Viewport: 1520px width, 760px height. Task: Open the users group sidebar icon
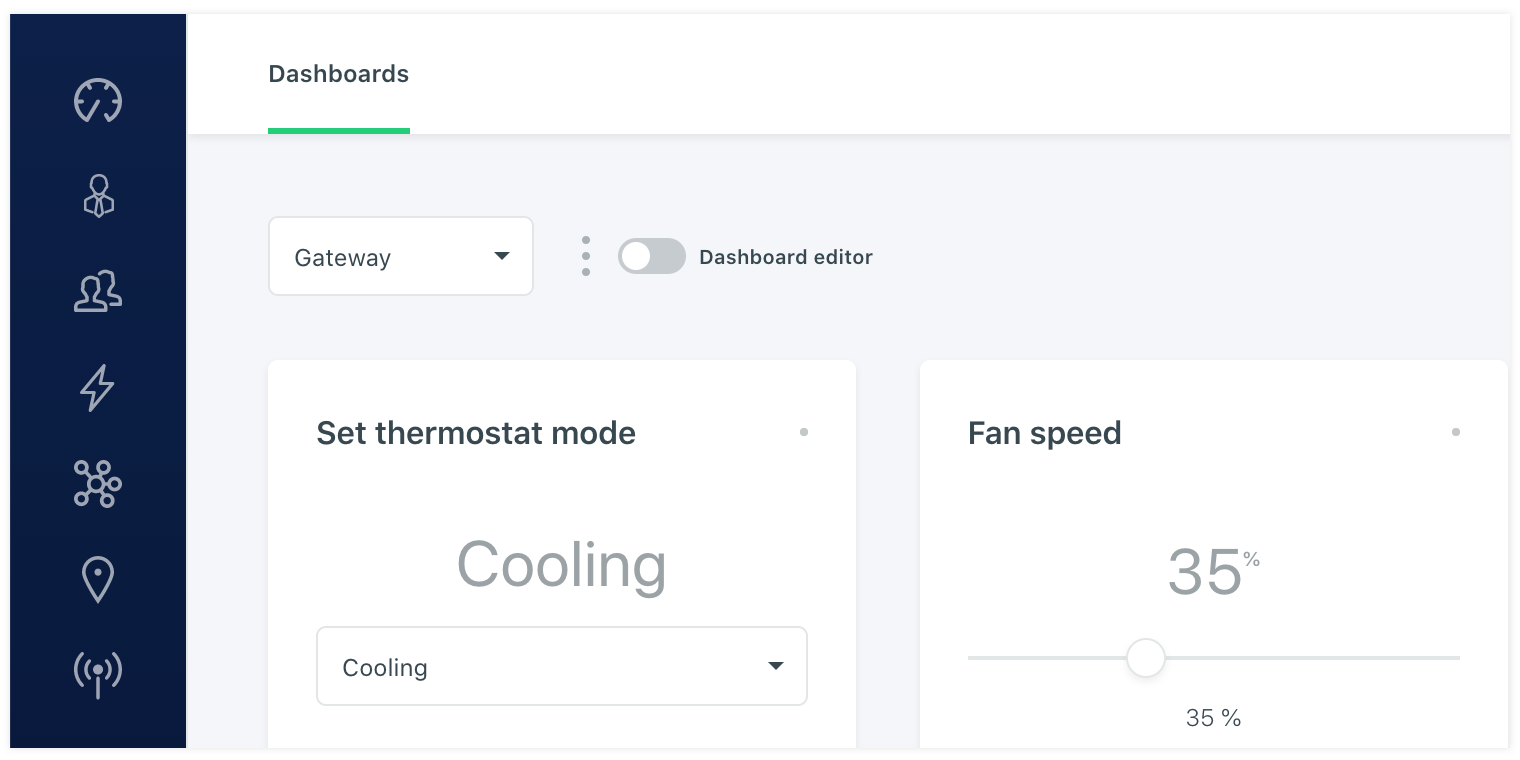(x=98, y=292)
